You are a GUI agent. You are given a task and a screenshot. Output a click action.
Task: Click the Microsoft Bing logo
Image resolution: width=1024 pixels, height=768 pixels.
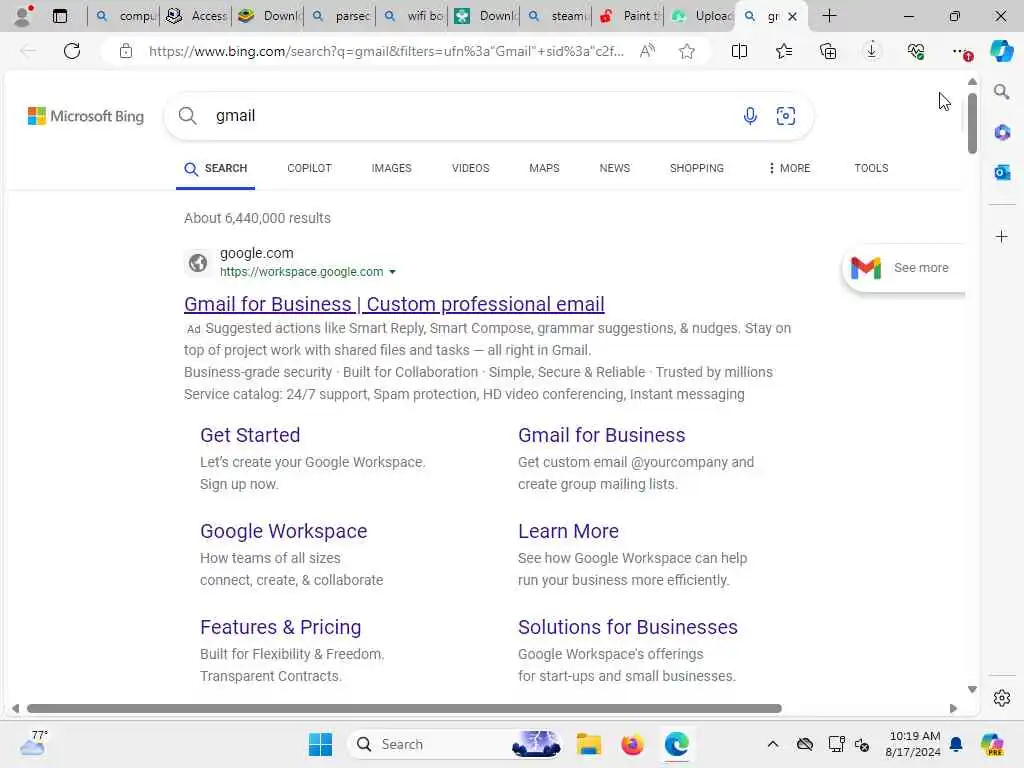click(86, 116)
